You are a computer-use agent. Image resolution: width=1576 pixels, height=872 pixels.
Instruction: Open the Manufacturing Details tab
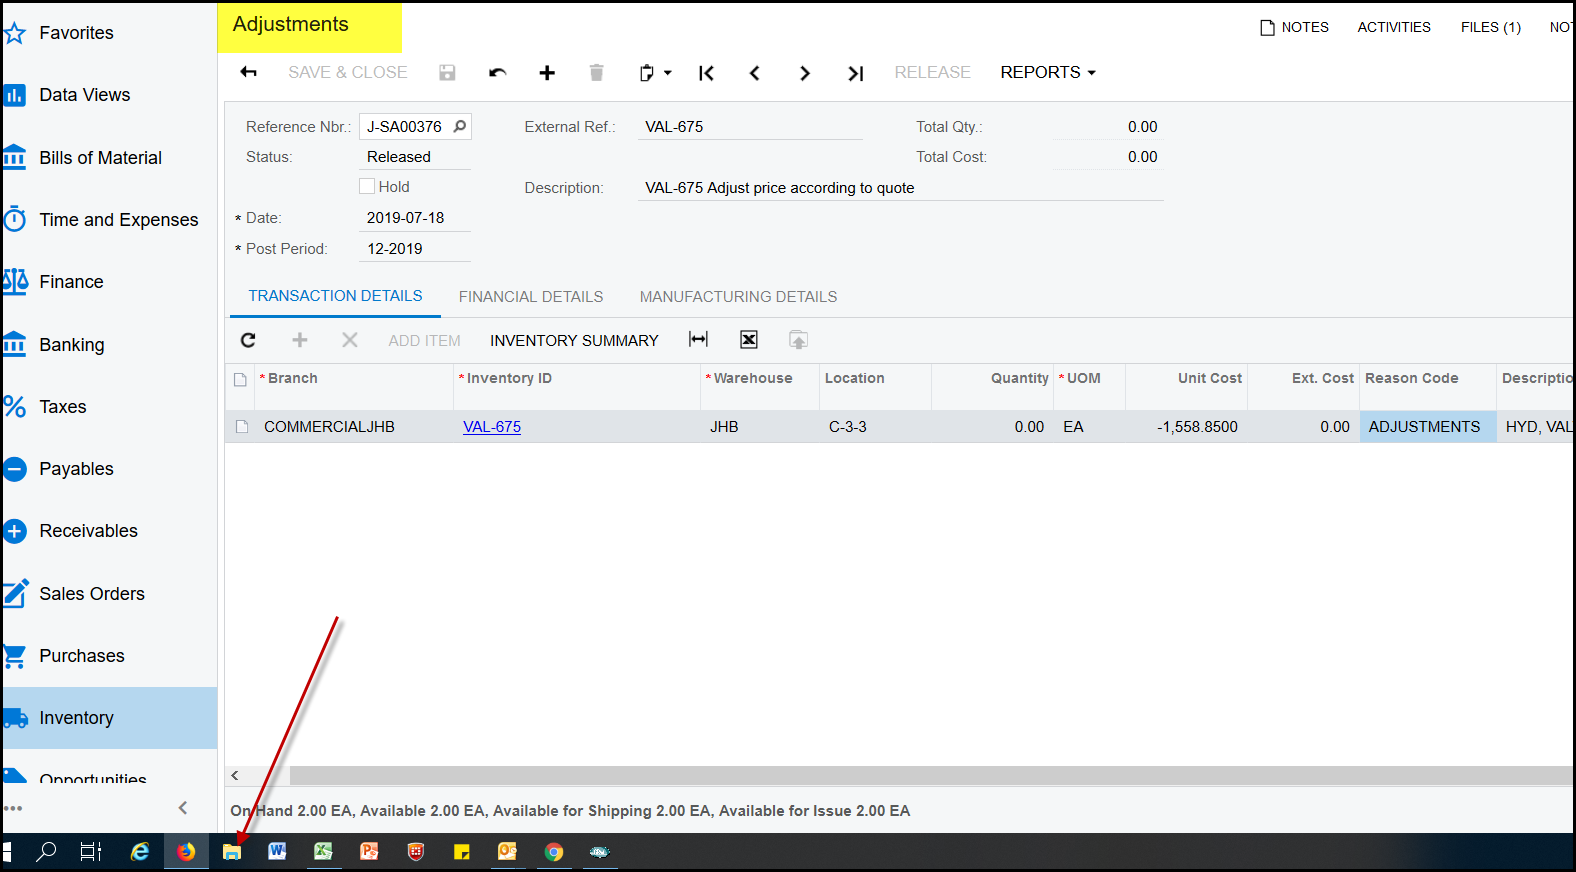(x=738, y=297)
